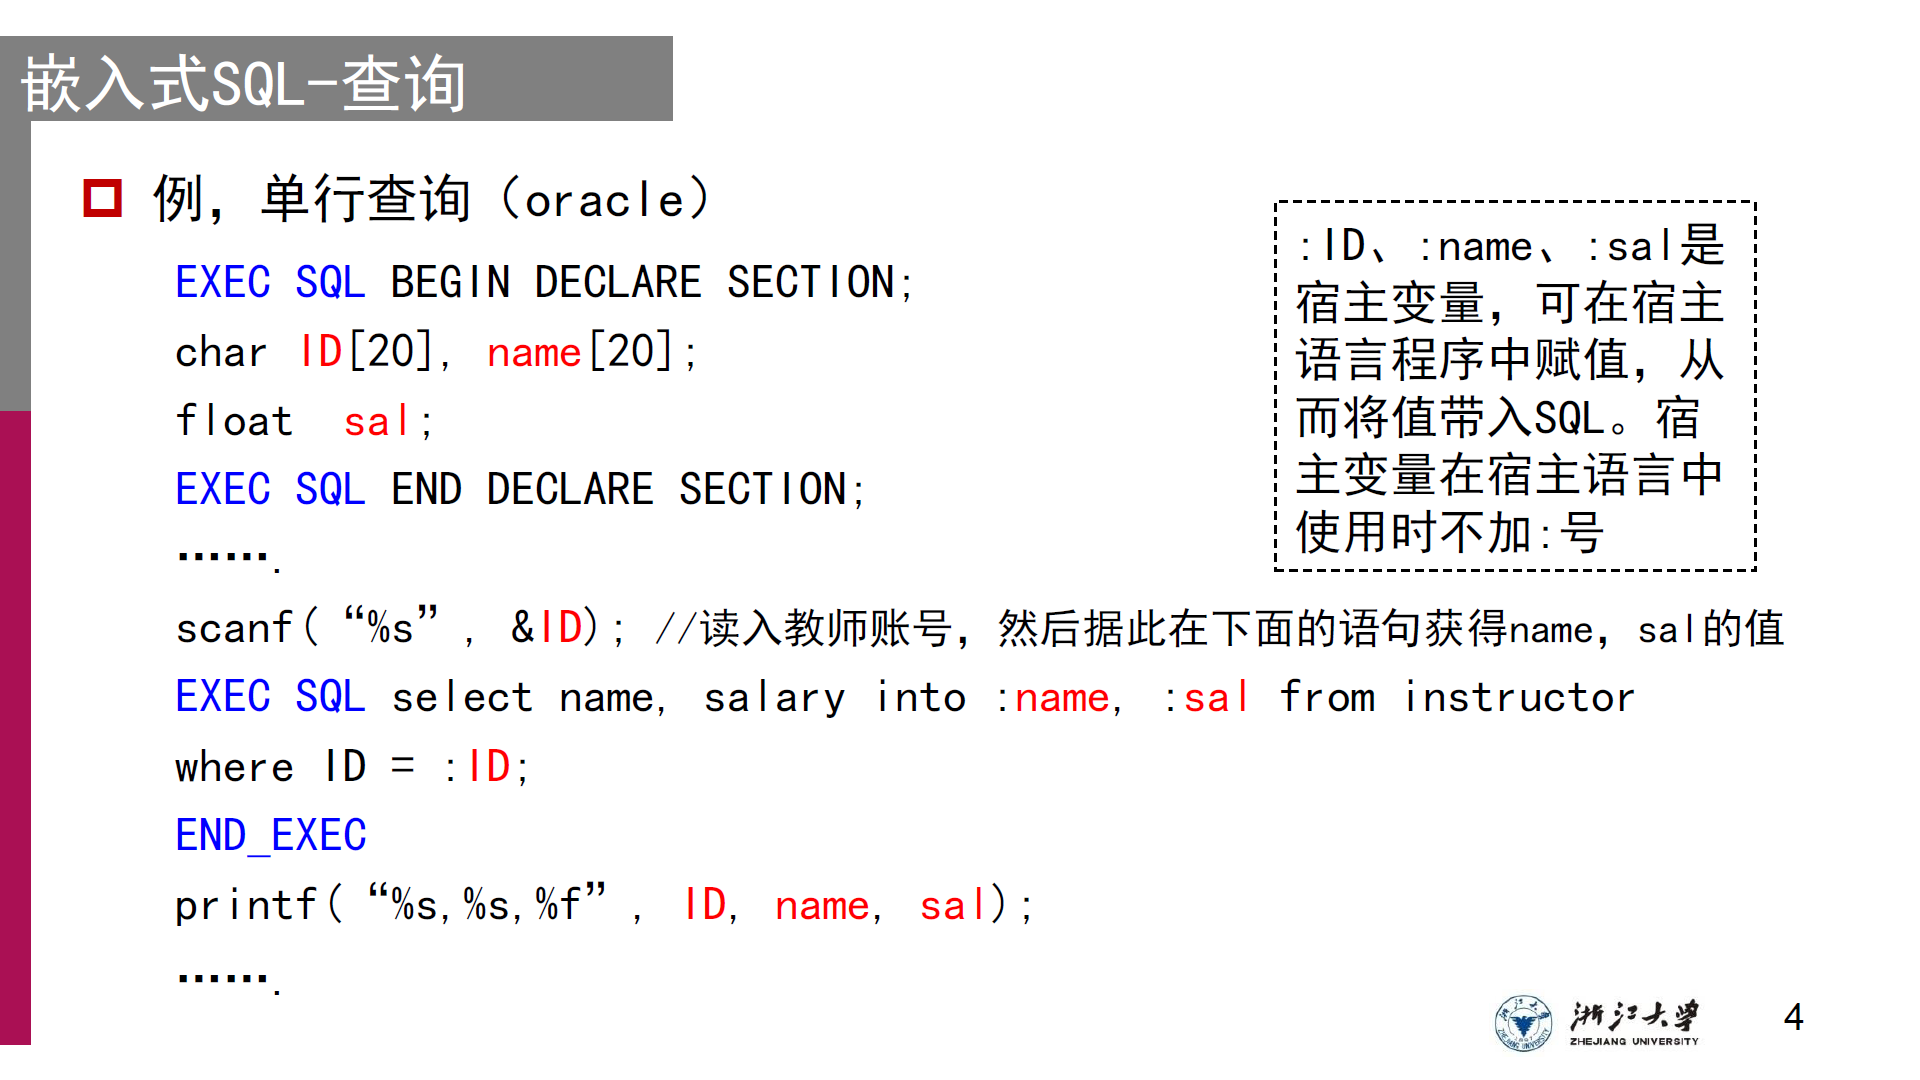
Task: Click the printf("%s,%s,%f", ID, name, sal); line
Action: click(604, 904)
